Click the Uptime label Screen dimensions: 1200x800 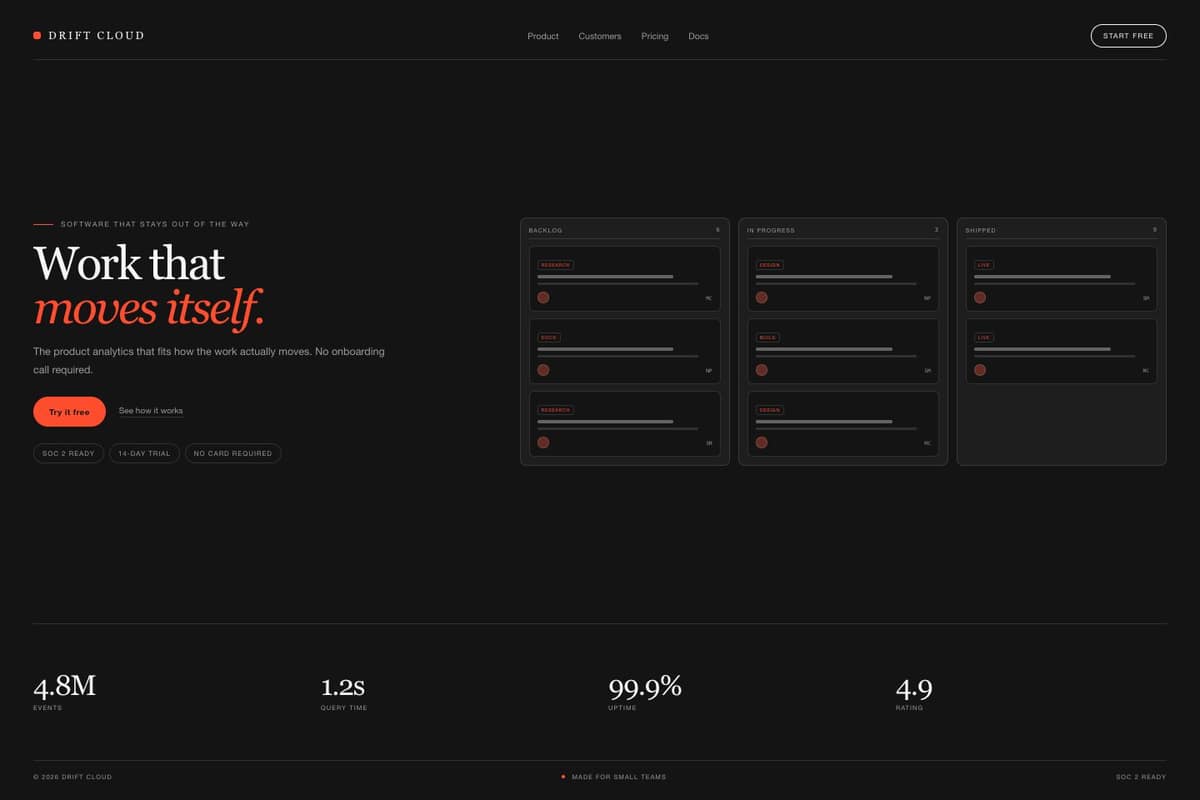(x=622, y=708)
